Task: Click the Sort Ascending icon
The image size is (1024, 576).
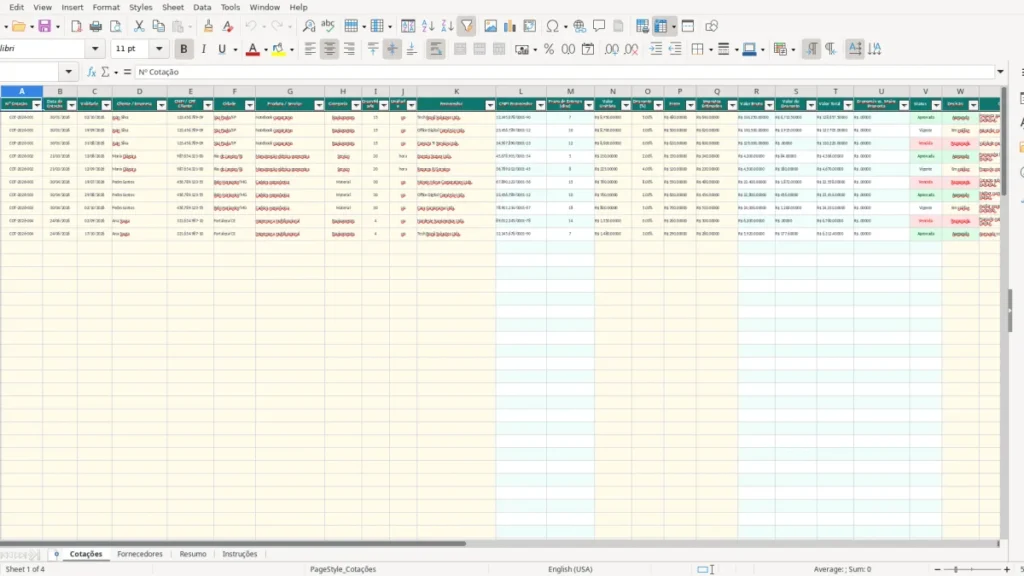Action: coord(428,26)
